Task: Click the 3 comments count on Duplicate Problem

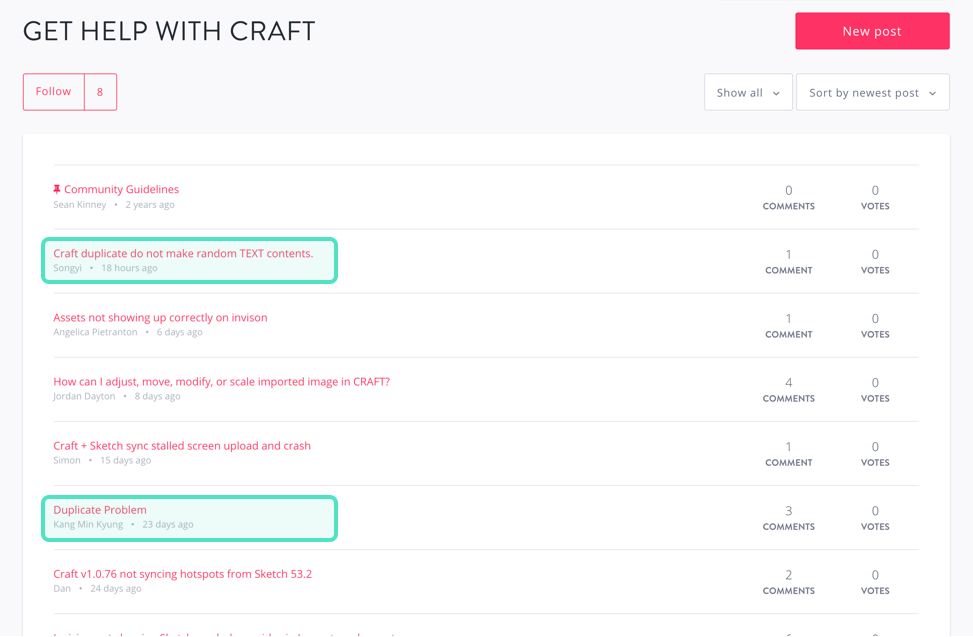Action: 788,518
